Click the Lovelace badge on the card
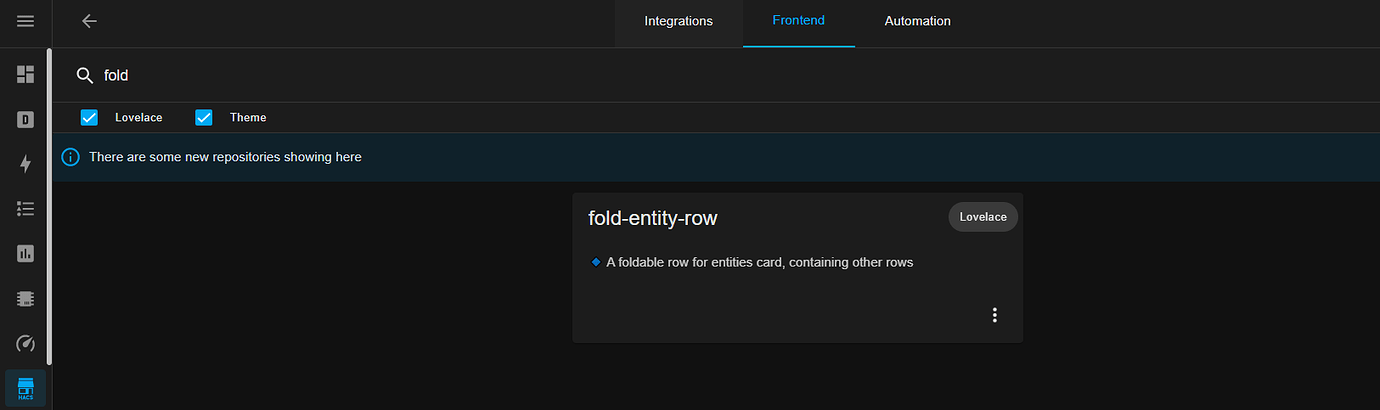This screenshot has height=410, width=1380. pyautogui.click(x=983, y=217)
